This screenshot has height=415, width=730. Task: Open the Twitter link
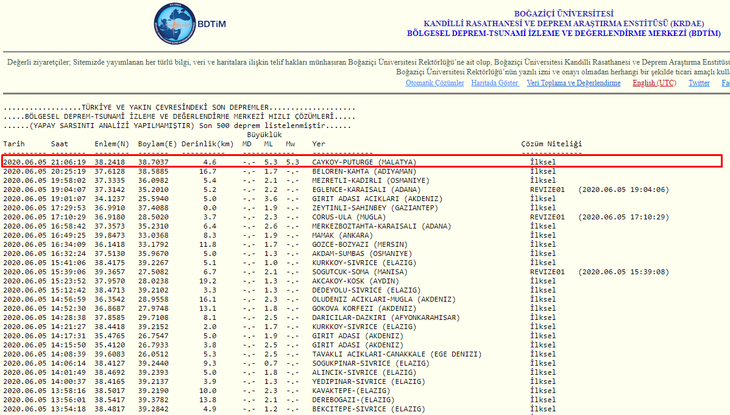699,83
